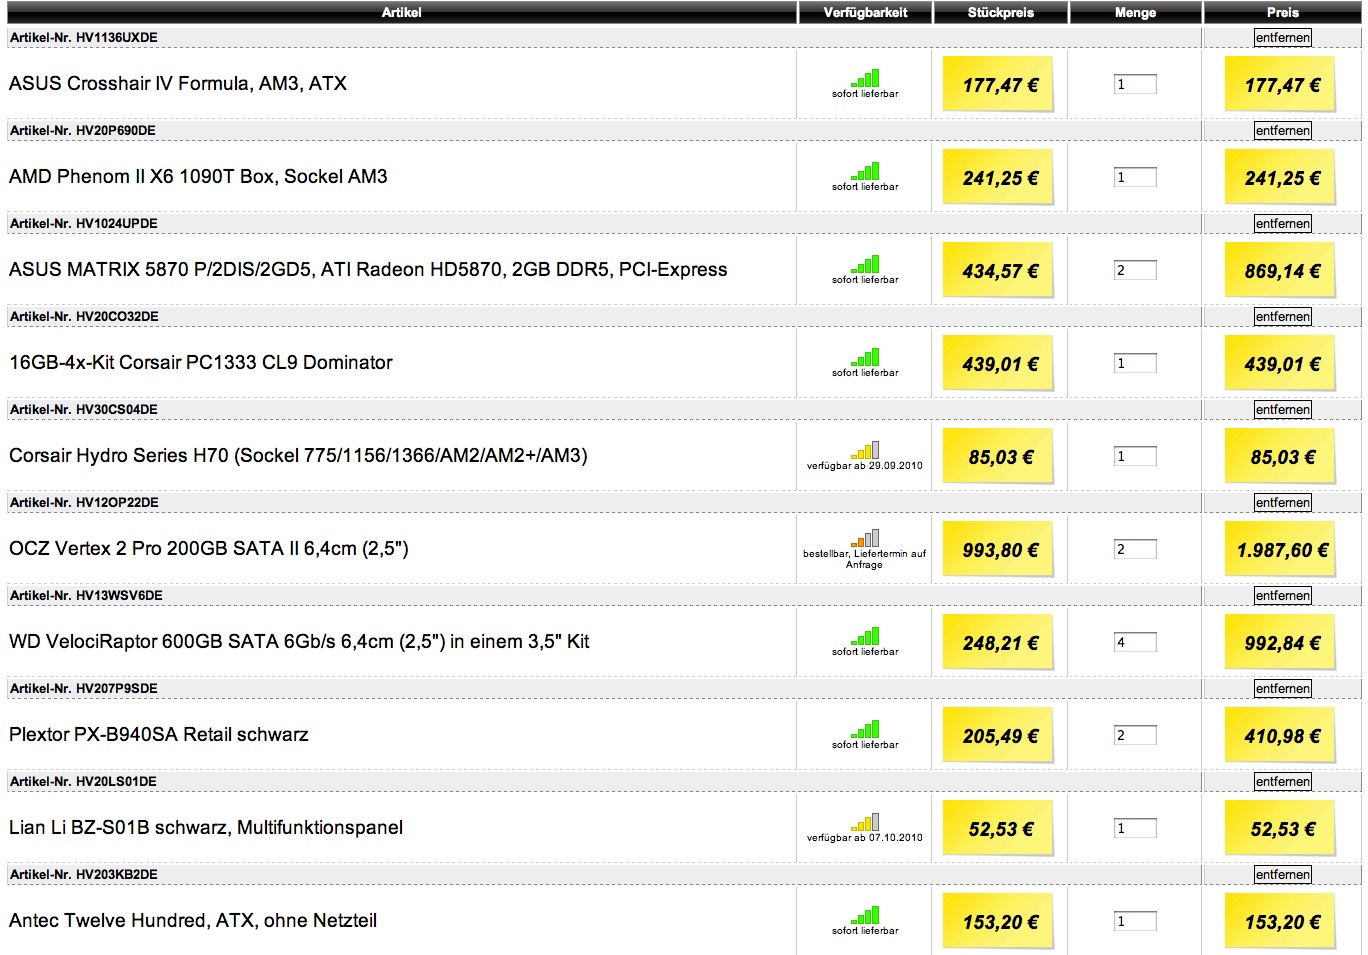Remove article HV203KB2DE with entfernen button
The height and width of the screenshot is (955, 1368).
[x=1283, y=875]
